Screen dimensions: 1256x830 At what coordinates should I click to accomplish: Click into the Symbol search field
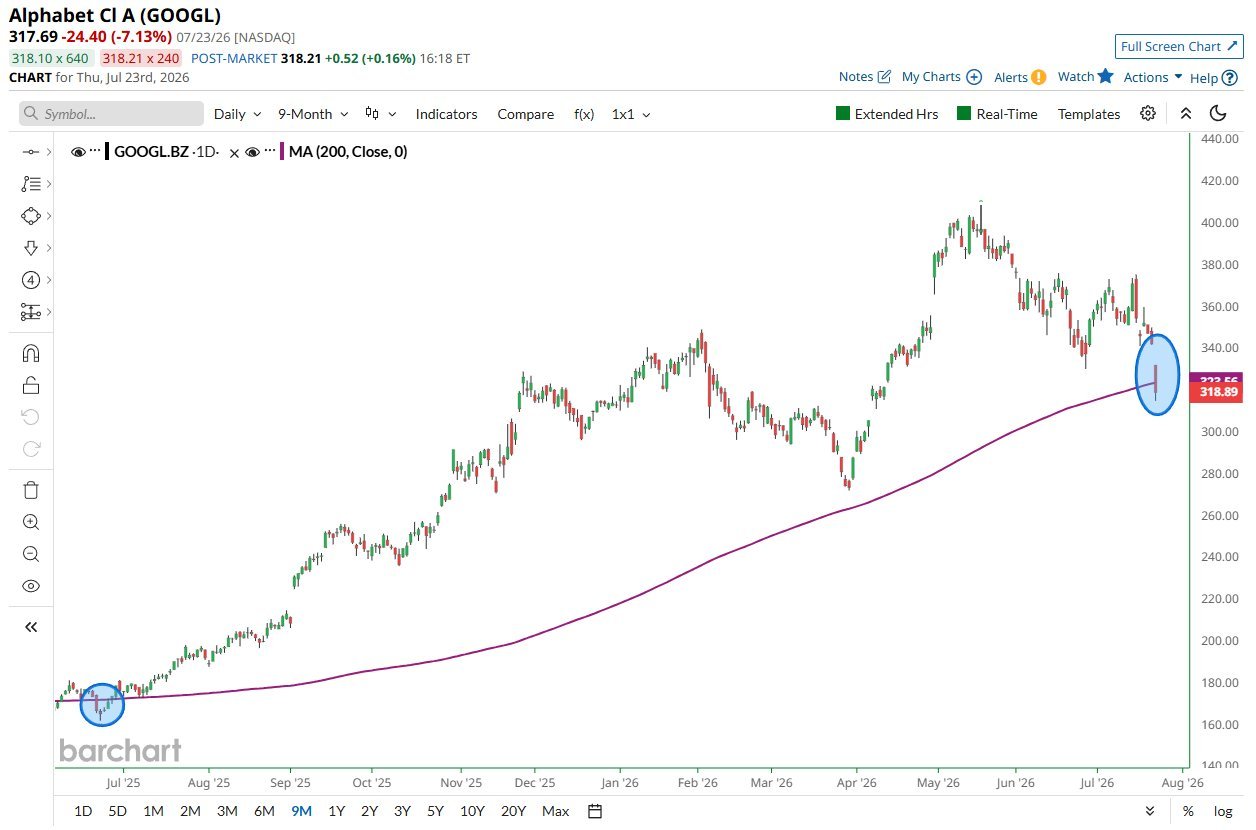click(x=111, y=114)
